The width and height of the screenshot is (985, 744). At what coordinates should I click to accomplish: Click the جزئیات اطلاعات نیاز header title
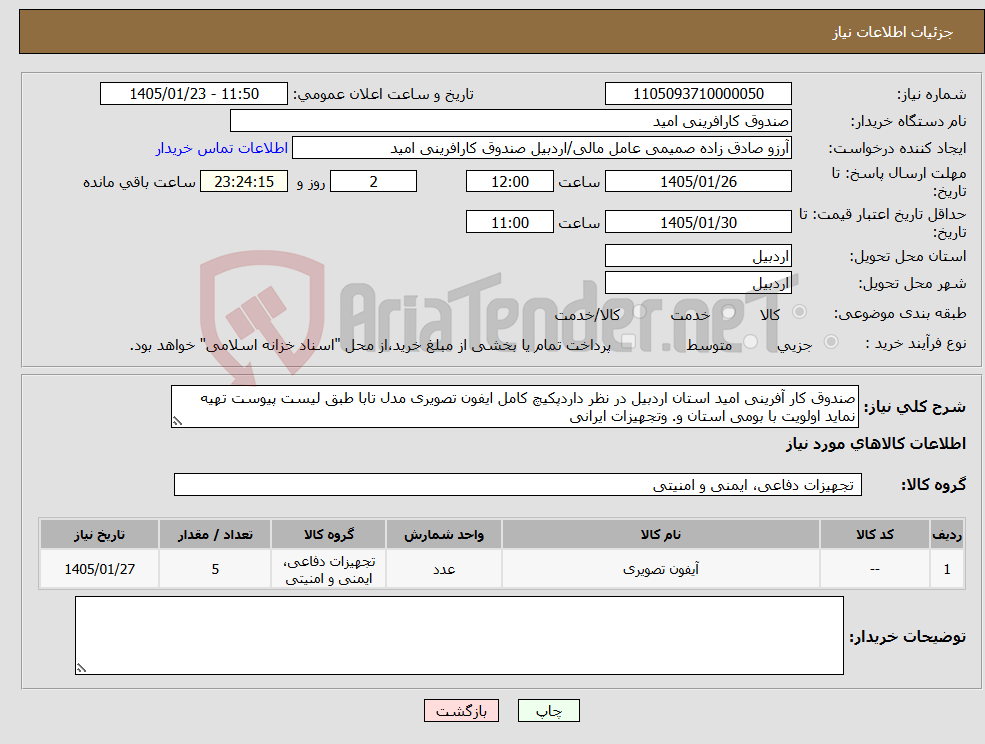pyautogui.click(x=893, y=32)
